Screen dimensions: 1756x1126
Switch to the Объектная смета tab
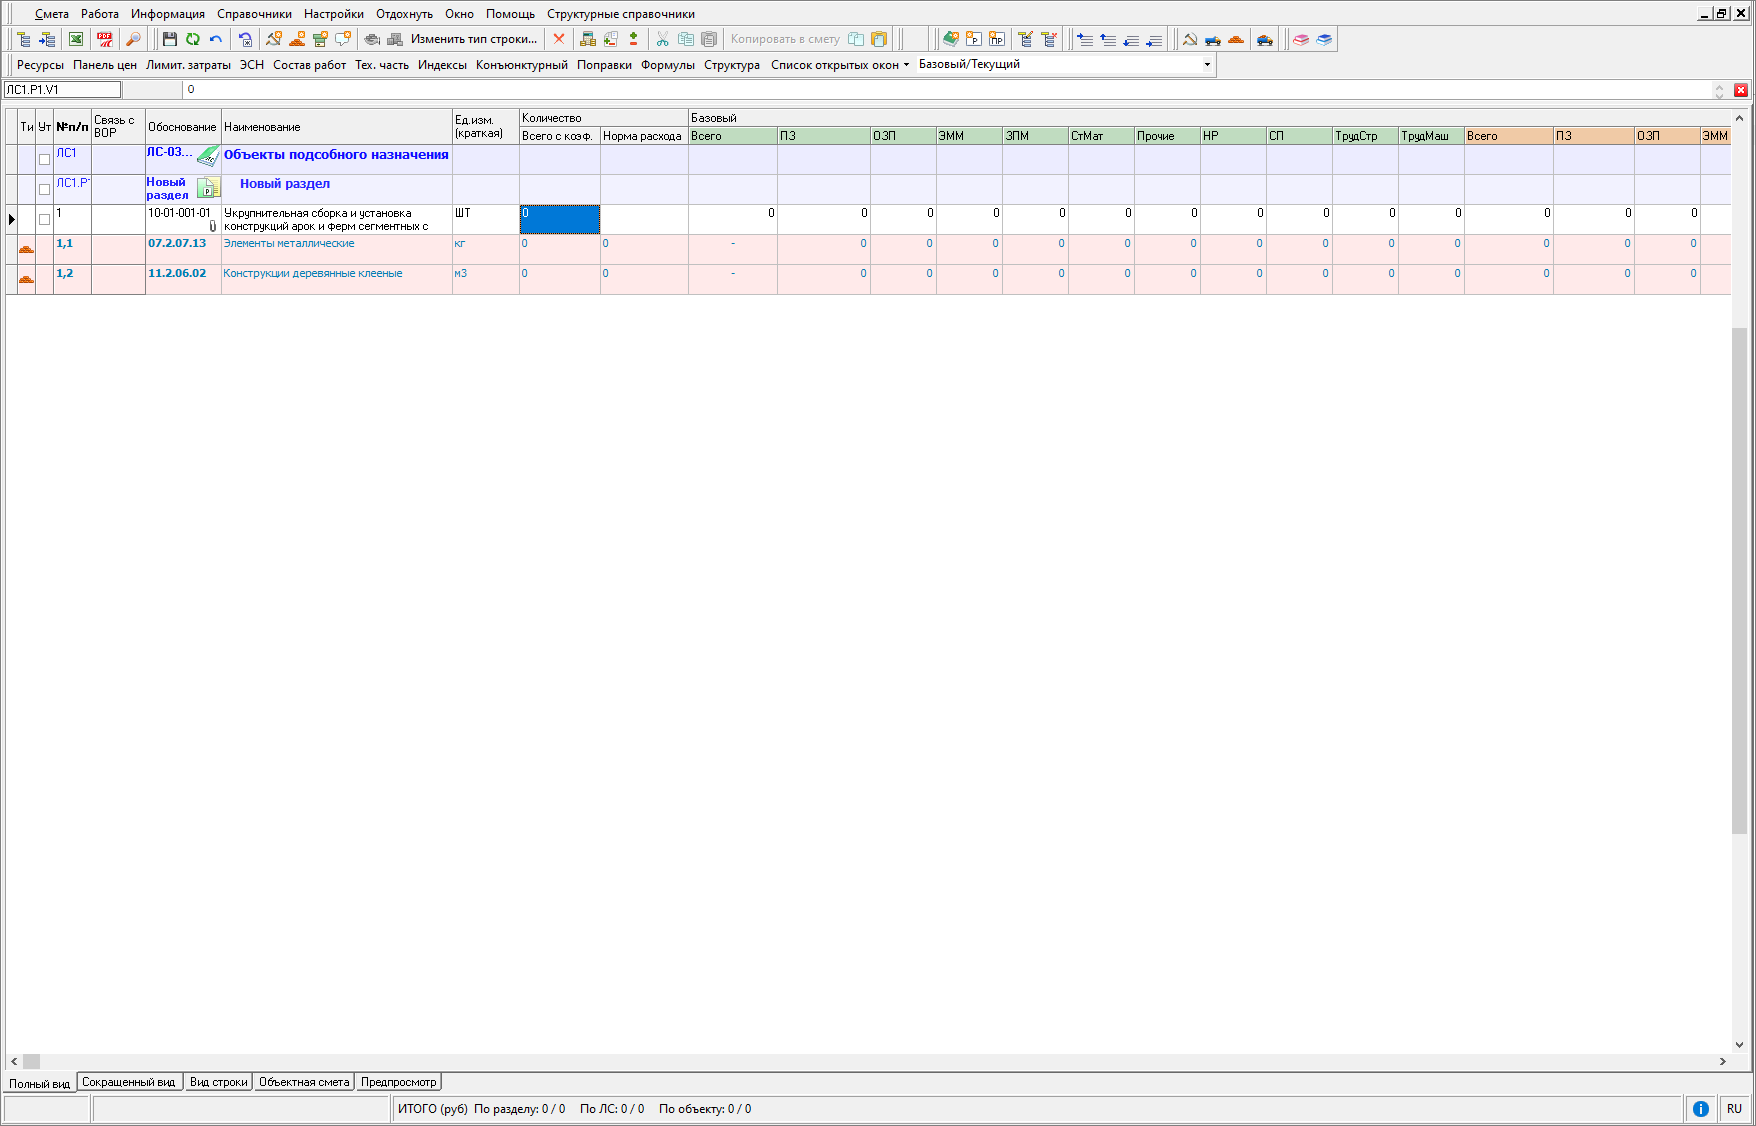(x=304, y=1082)
